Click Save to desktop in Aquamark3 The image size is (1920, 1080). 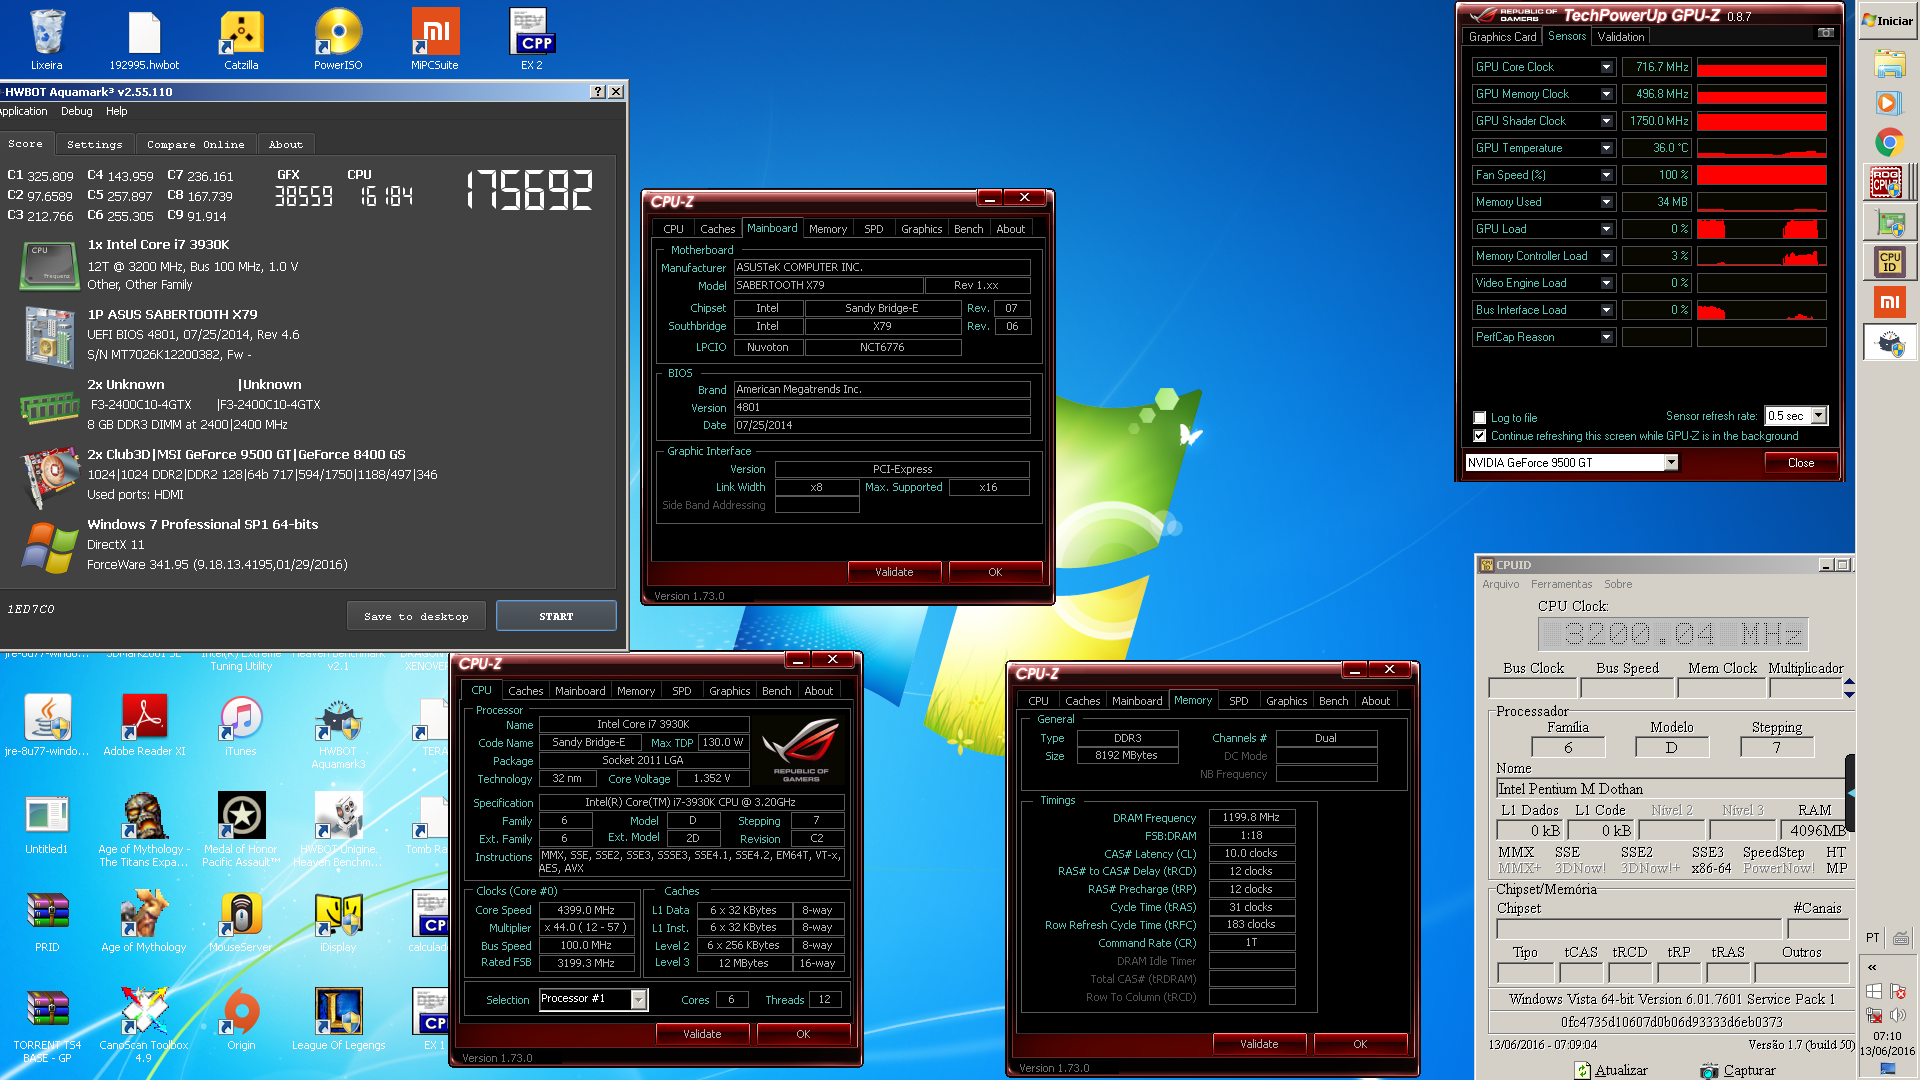(x=416, y=616)
